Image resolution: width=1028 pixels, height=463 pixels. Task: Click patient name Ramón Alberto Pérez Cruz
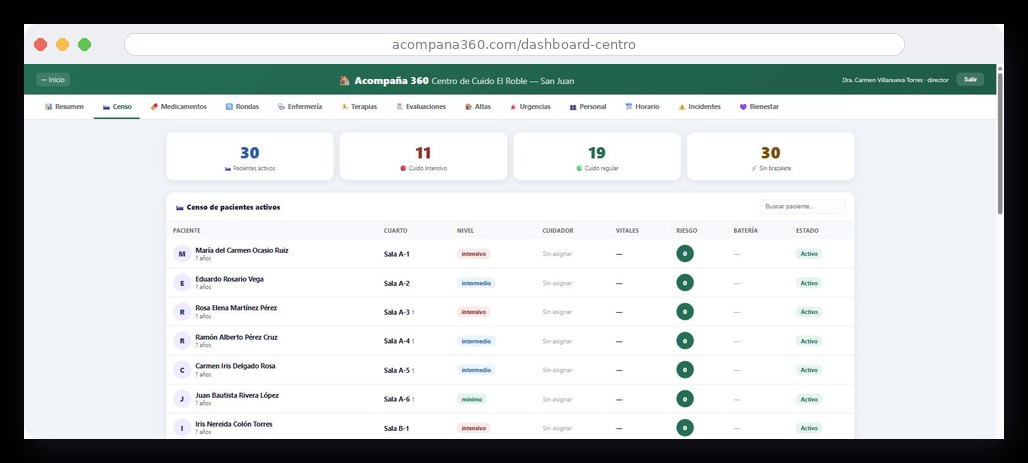click(x=236, y=337)
